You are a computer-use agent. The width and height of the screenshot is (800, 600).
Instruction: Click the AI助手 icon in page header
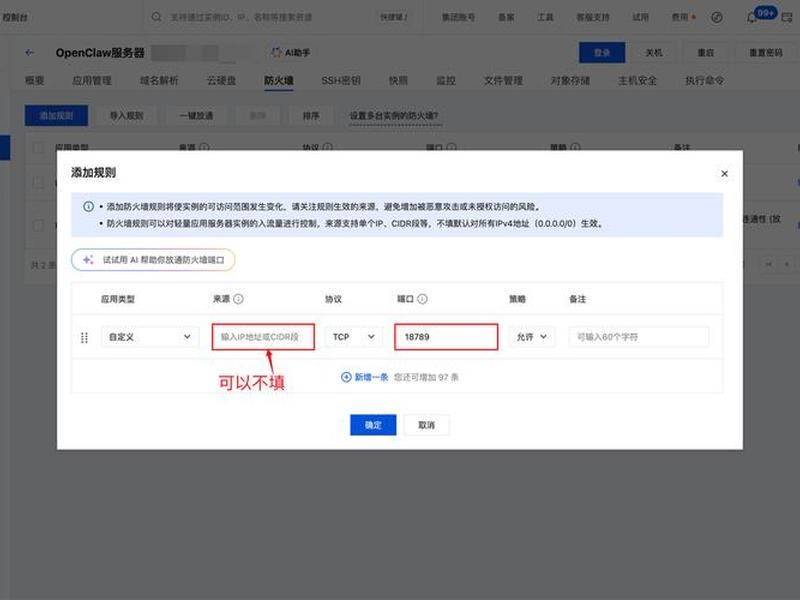coord(276,53)
